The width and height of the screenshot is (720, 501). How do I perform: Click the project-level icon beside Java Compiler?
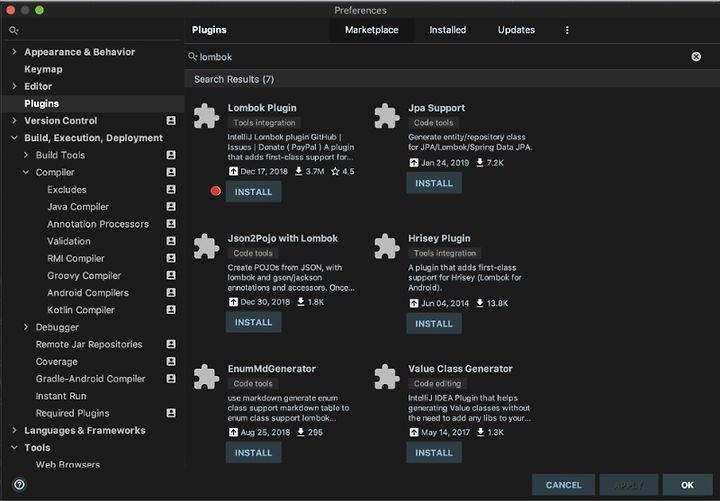171,206
